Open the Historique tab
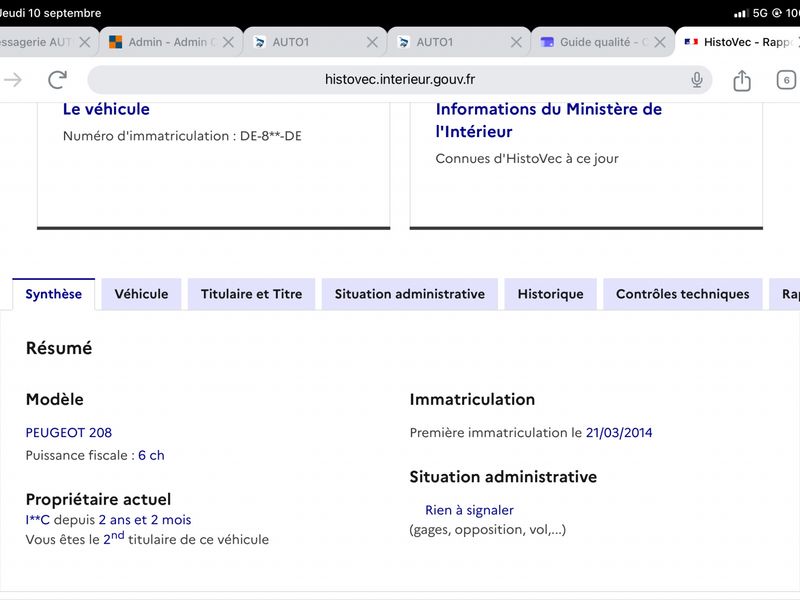Screen dimensions: 800x600 point(551,294)
